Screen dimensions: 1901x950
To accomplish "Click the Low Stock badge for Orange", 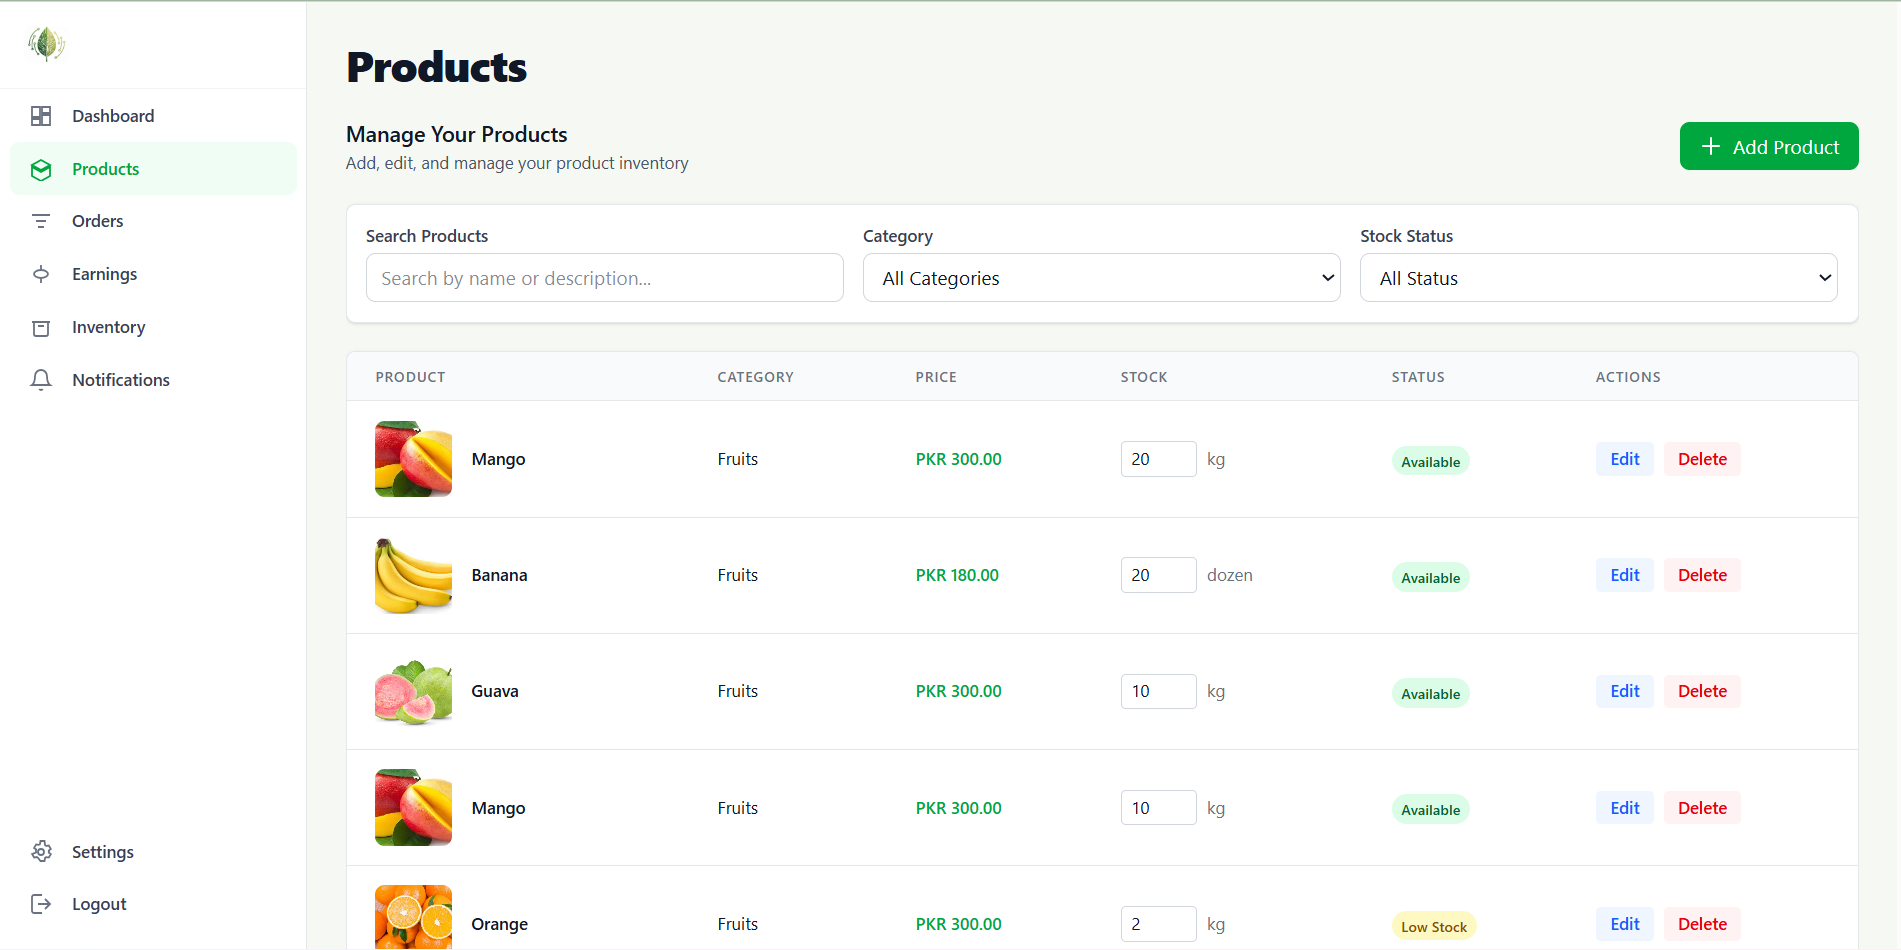I will pyautogui.click(x=1434, y=926).
